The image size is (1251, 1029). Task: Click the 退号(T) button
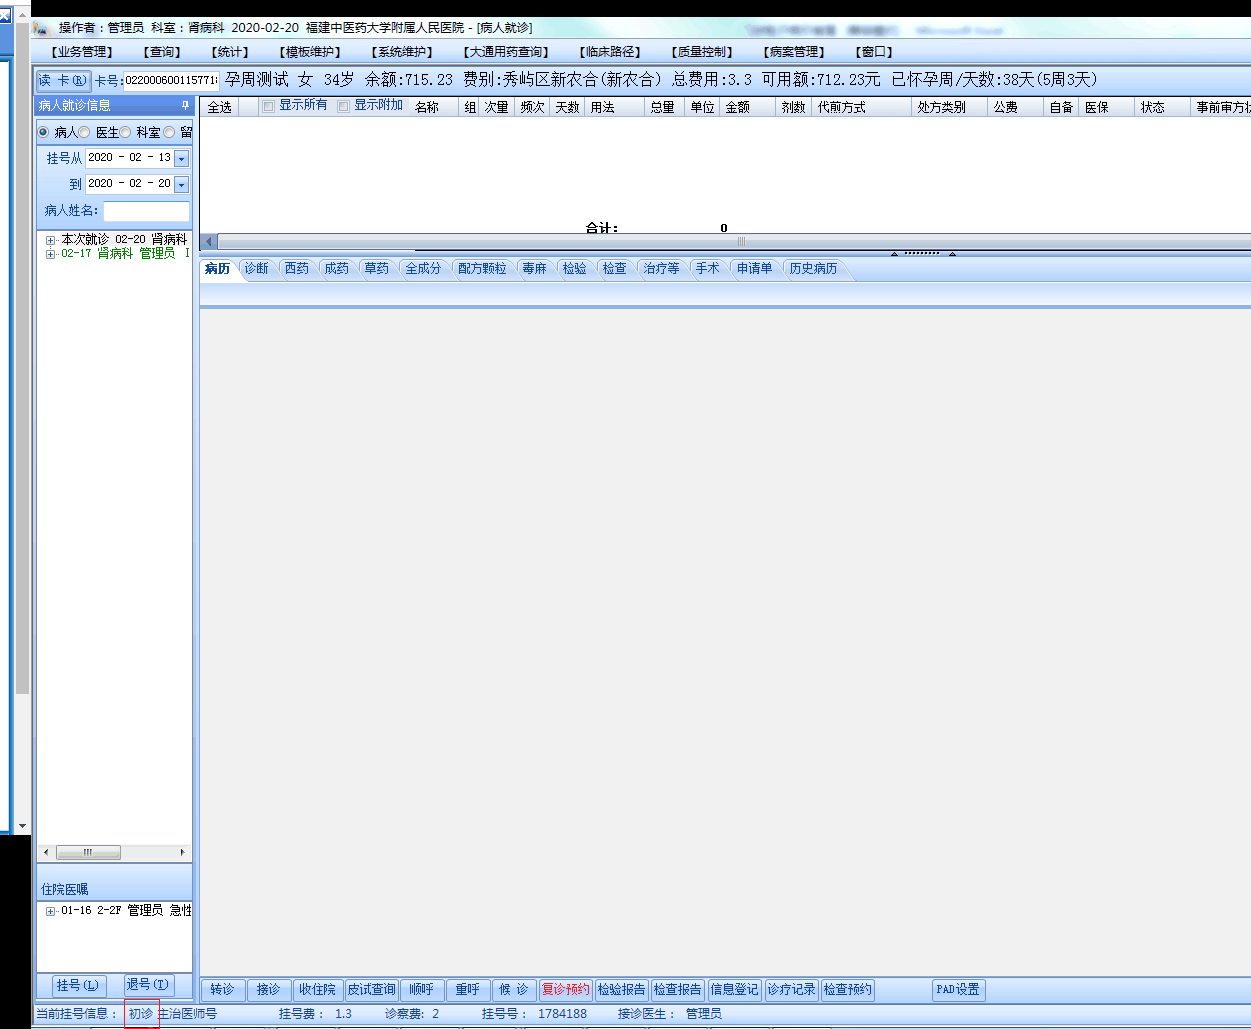click(x=147, y=985)
